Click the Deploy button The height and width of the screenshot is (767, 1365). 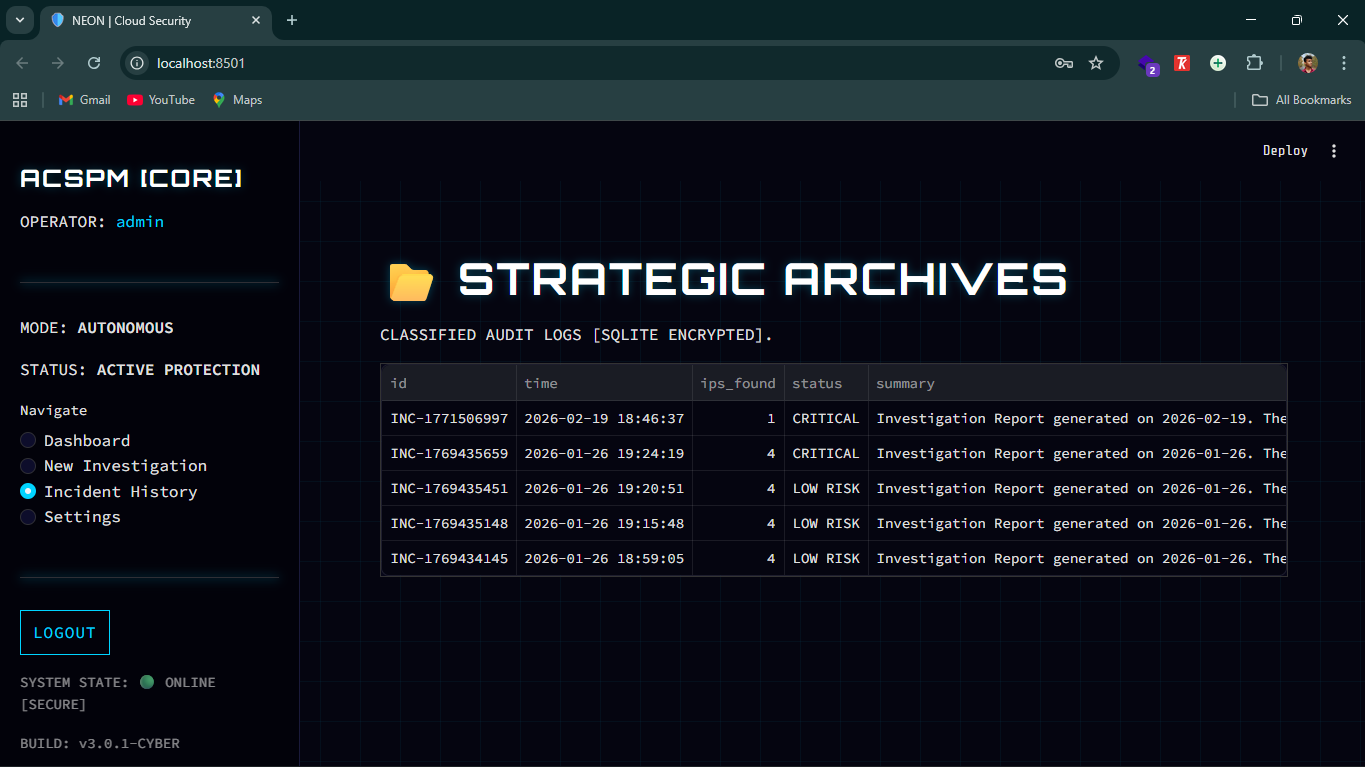[x=1284, y=150]
